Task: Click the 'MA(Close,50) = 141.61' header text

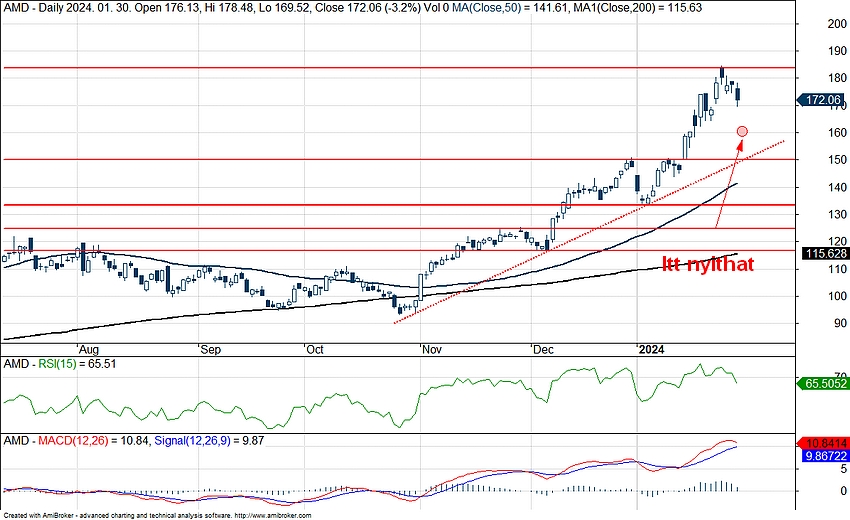Action: coord(510,8)
